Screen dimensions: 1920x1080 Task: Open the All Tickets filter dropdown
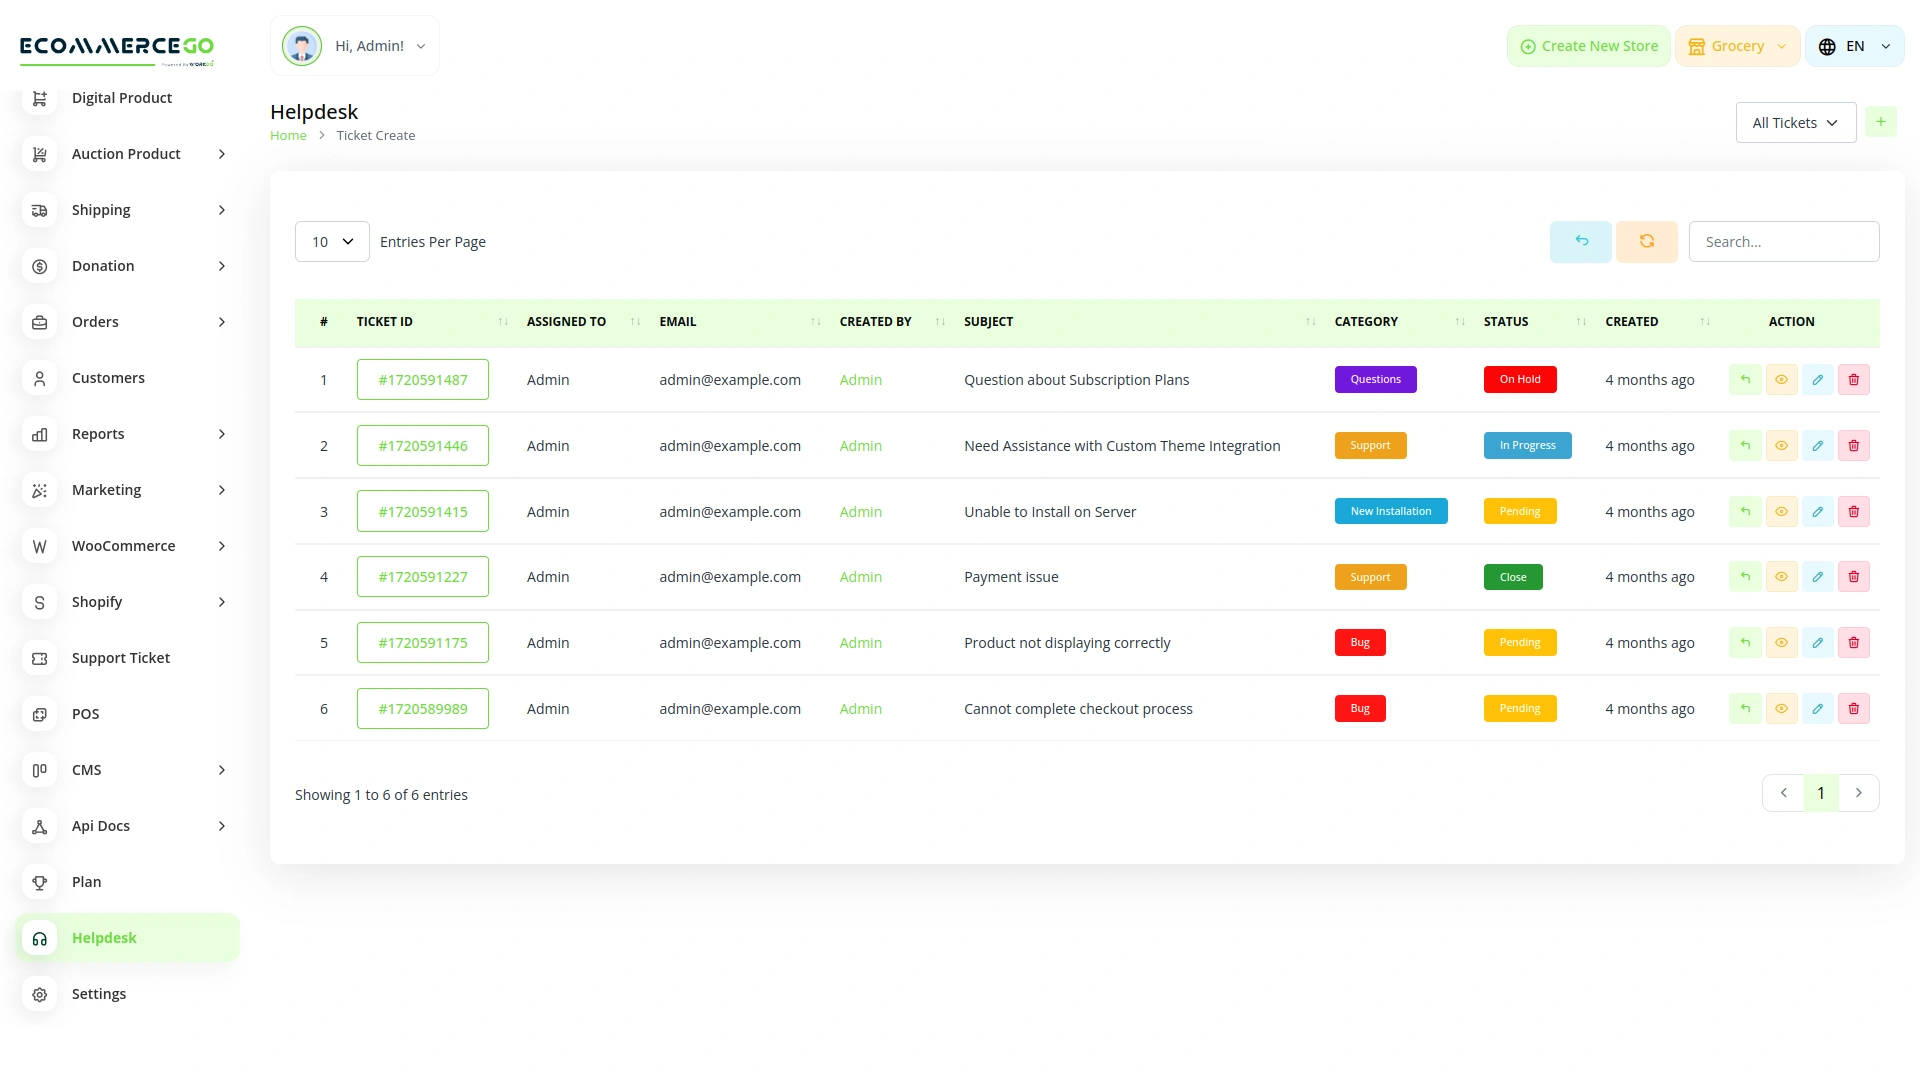(1795, 121)
